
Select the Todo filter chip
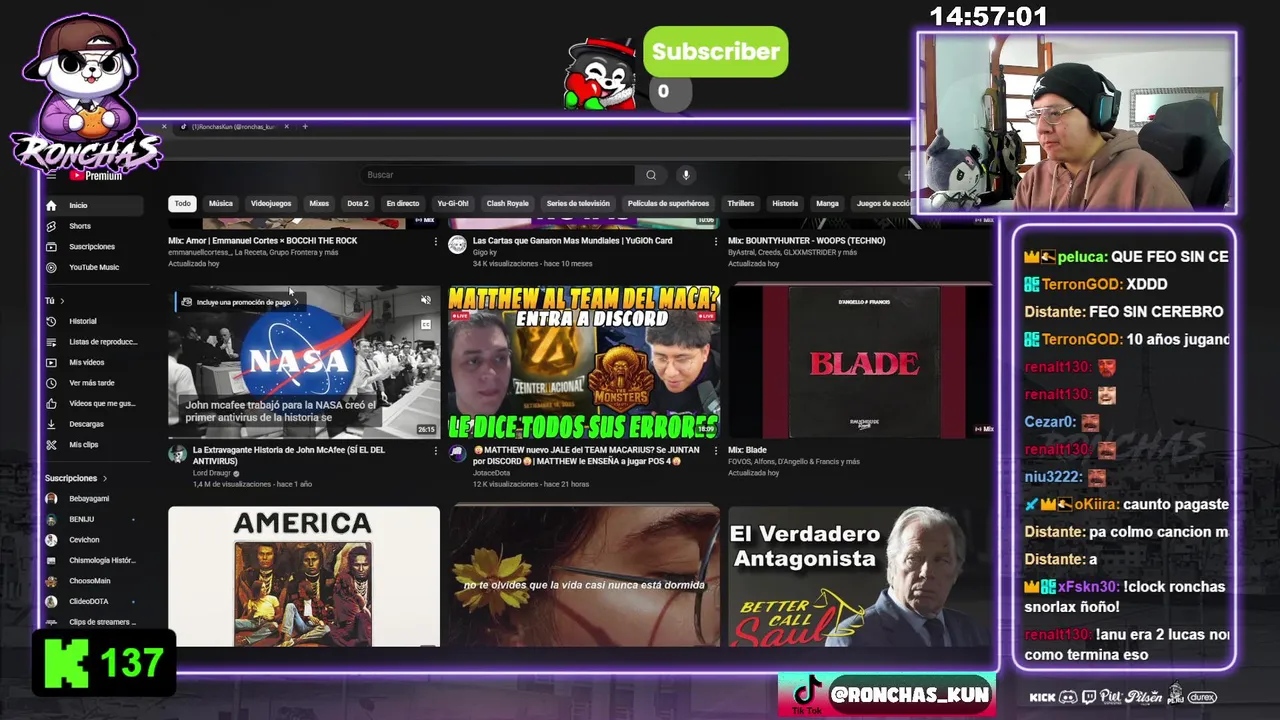click(182, 204)
